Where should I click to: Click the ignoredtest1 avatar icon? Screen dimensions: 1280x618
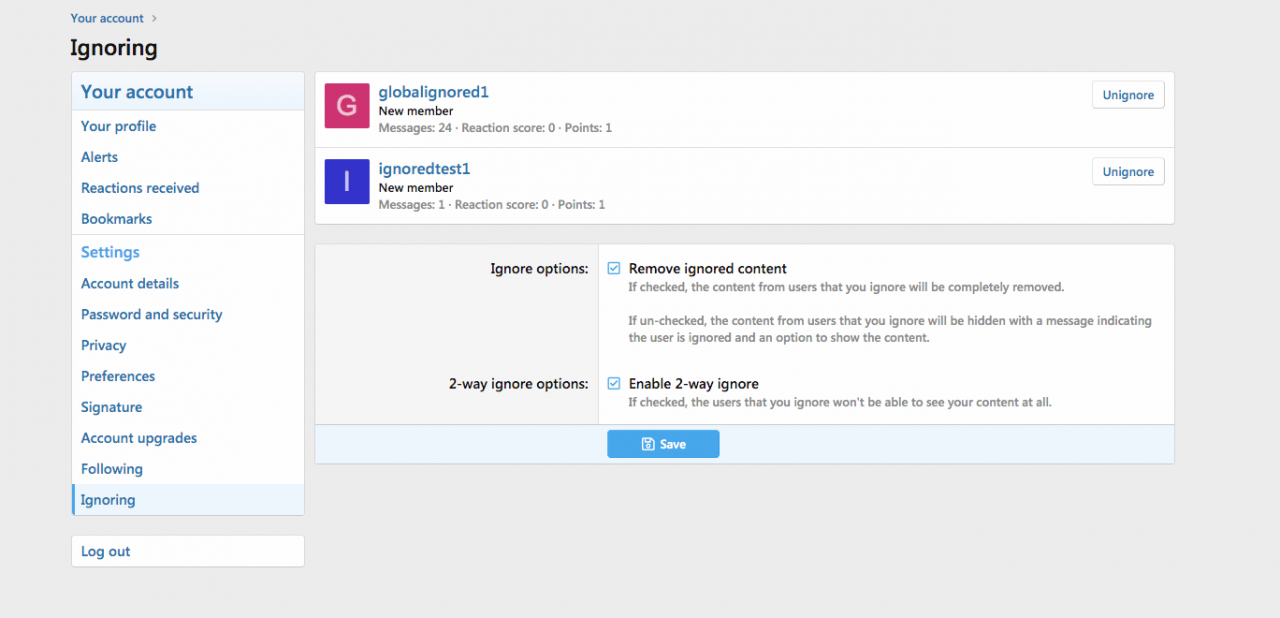pos(347,181)
